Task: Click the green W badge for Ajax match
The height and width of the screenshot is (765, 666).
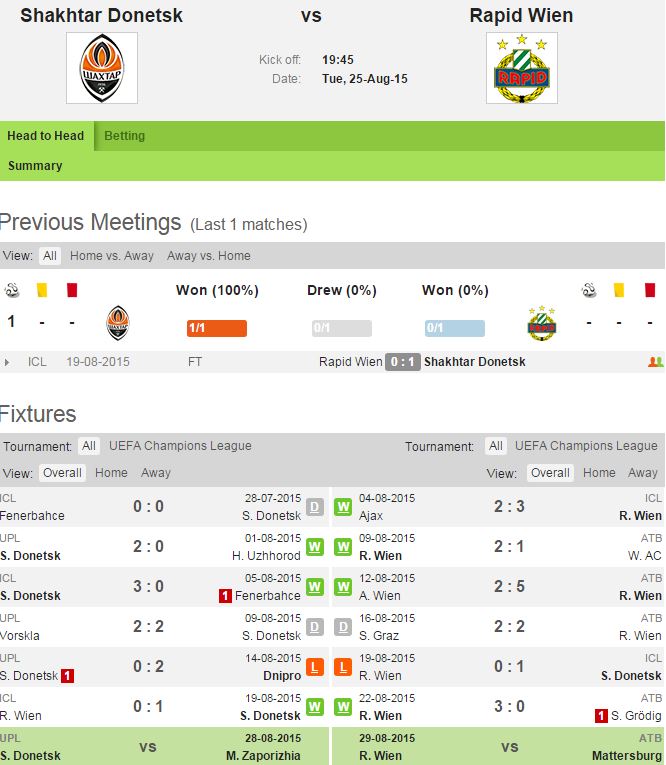Action: click(342, 506)
